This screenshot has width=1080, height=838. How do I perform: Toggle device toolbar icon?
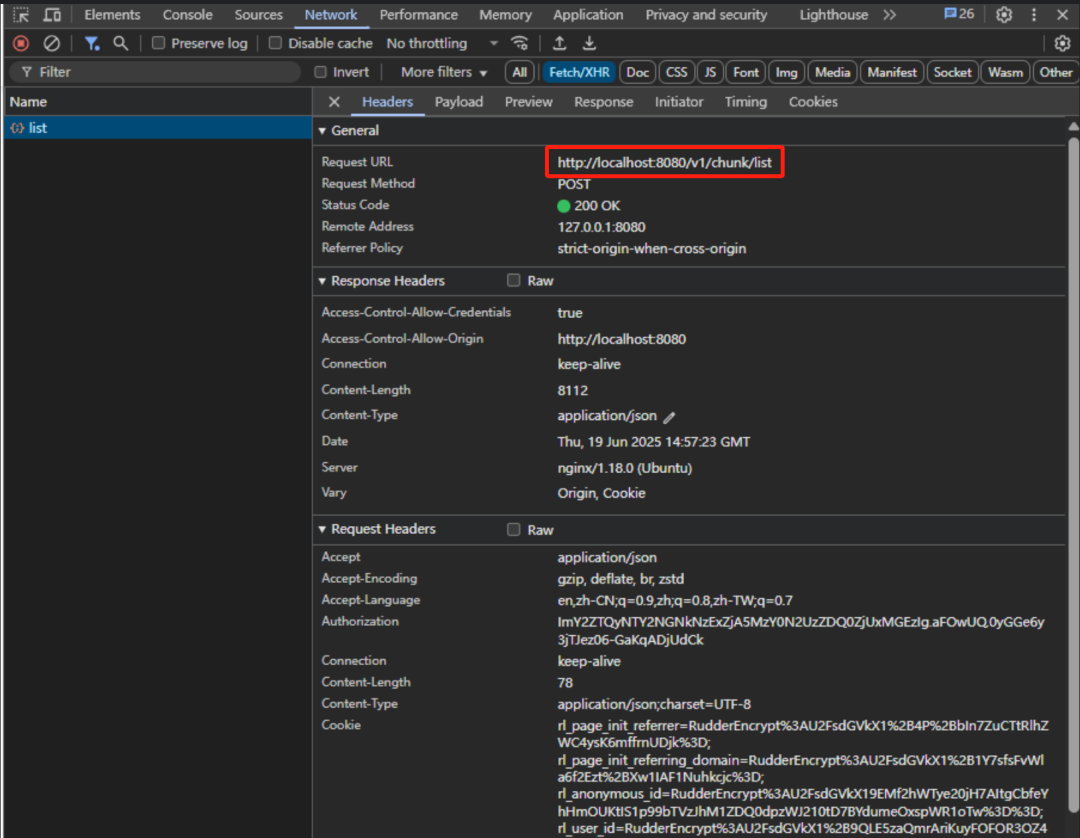52,15
